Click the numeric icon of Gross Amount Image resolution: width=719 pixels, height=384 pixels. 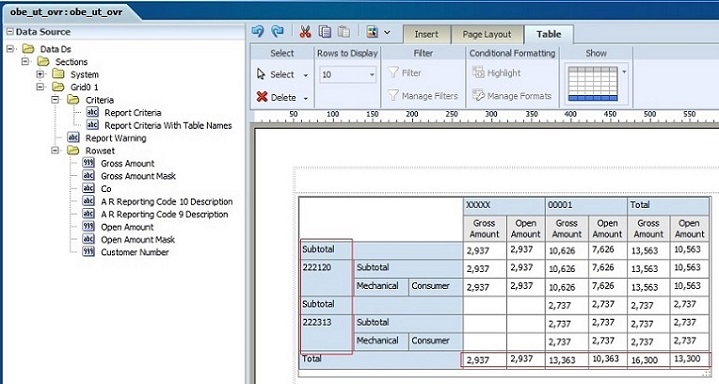pyautogui.click(x=88, y=163)
